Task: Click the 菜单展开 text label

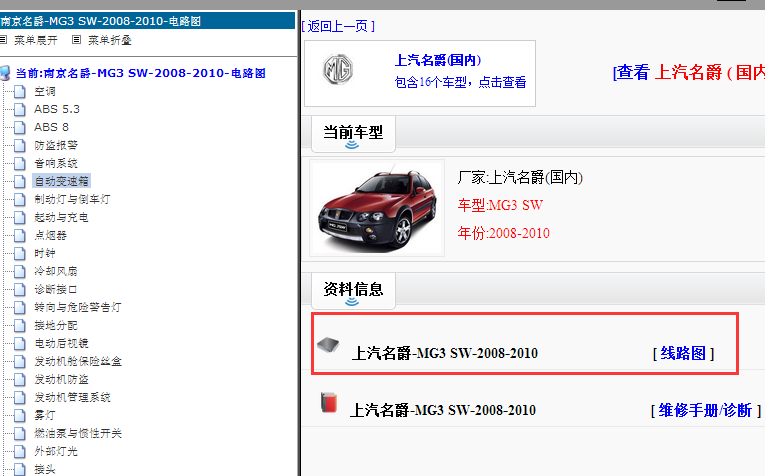Action: point(36,40)
